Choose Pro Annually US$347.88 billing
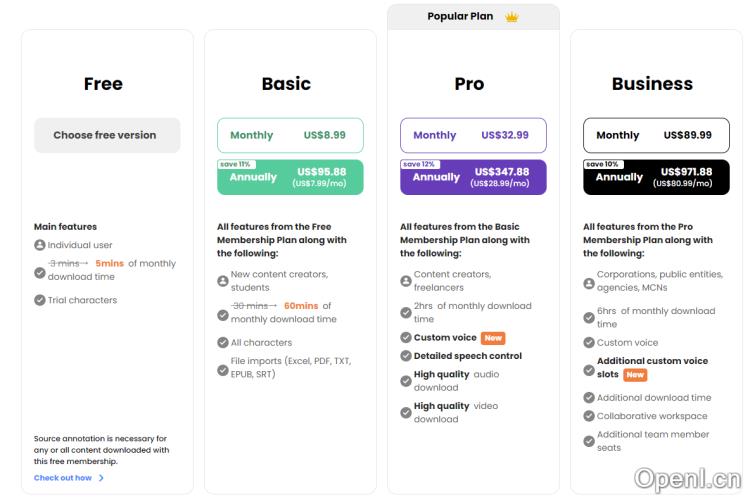750x497 pixels. [x=473, y=177]
